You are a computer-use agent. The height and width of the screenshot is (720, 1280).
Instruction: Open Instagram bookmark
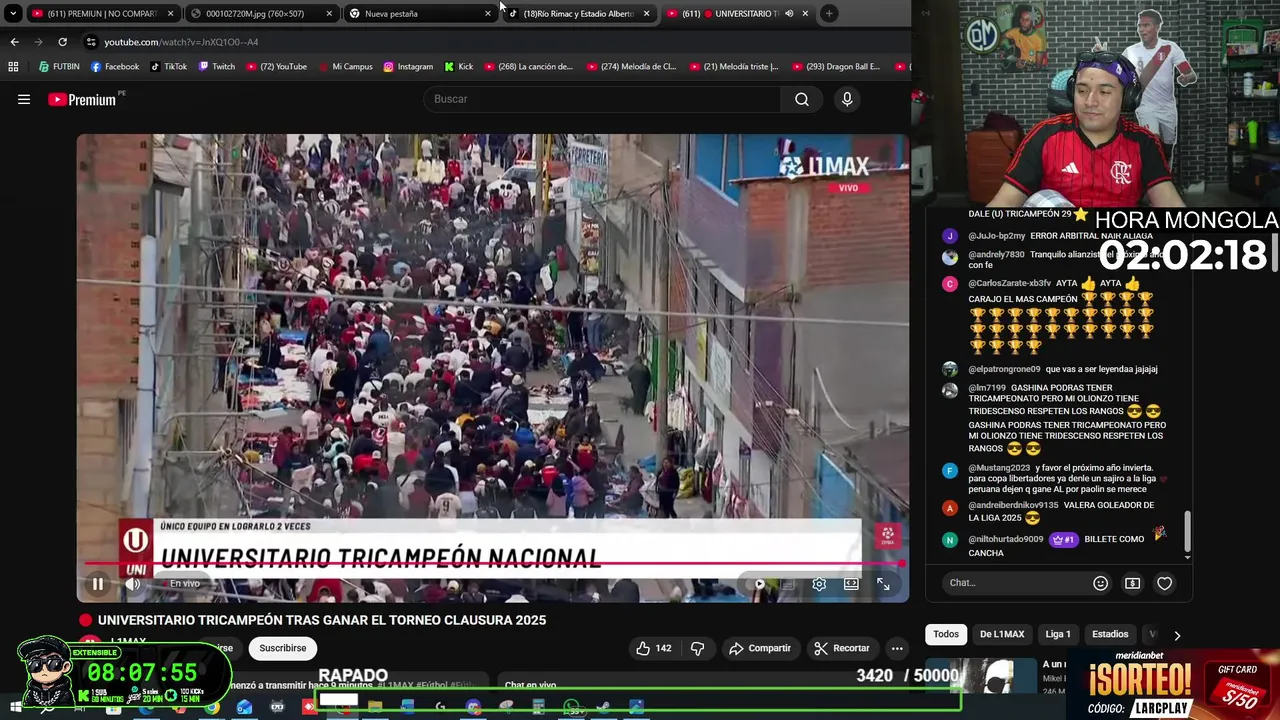point(408,67)
